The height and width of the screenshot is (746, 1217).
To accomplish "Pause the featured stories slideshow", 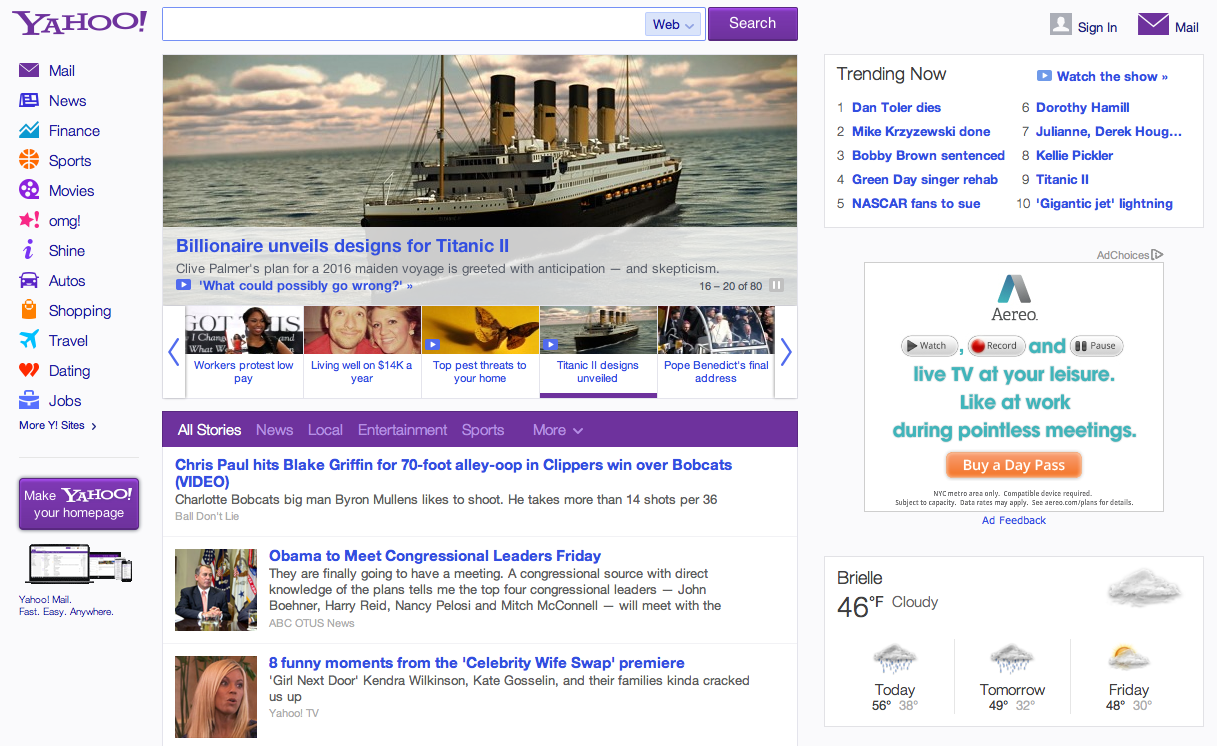I will click(x=777, y=286).
